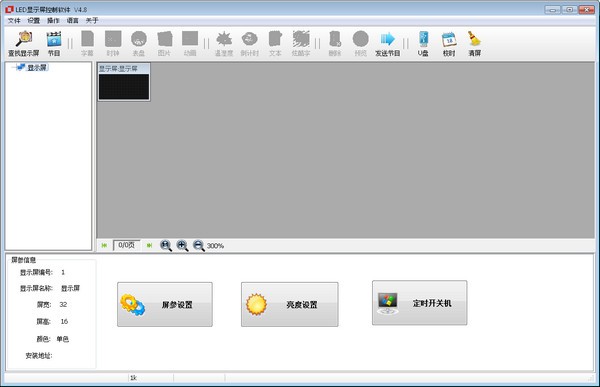Screen dimensions: 600x387
Task: Click the 300% zoom level text
Action: pos(215,246)
